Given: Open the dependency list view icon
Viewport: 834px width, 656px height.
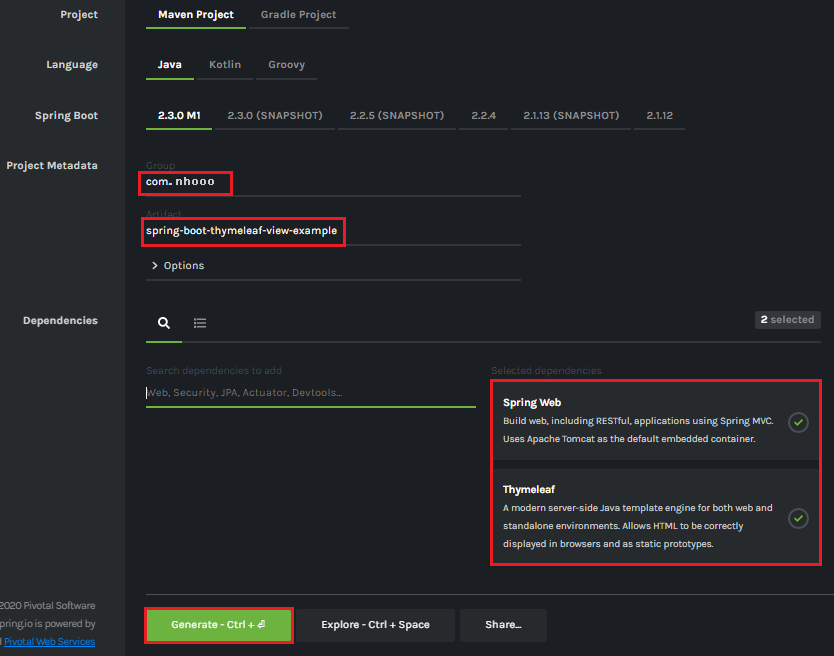Looking at the screenshot, I should [x=199, y=322].
